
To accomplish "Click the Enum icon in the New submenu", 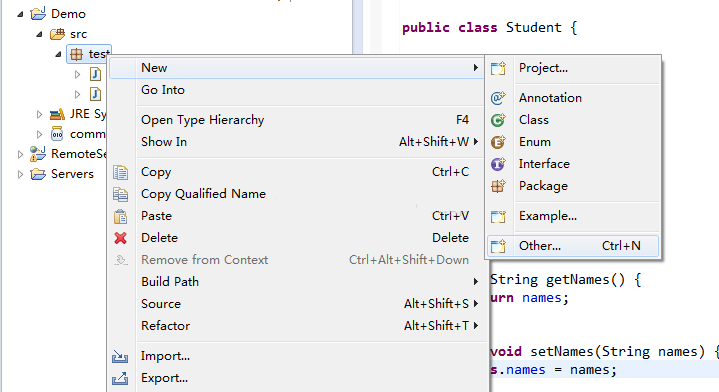I will tap(498, 142).
